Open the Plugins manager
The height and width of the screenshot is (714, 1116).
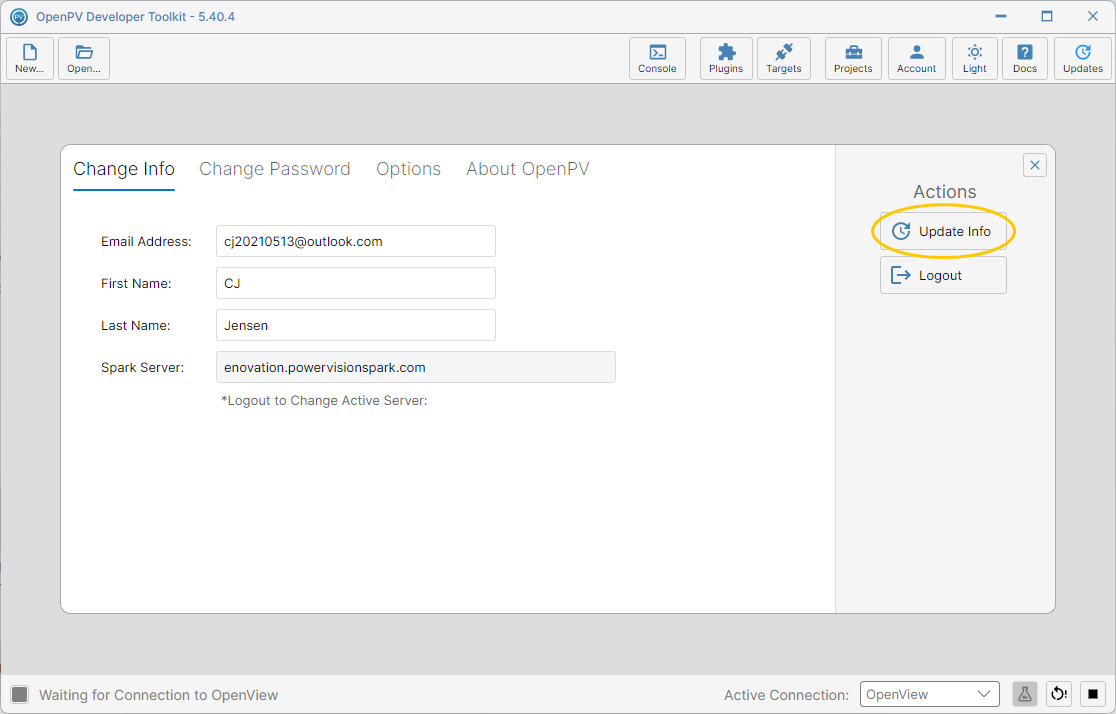[x=726, y=58]
